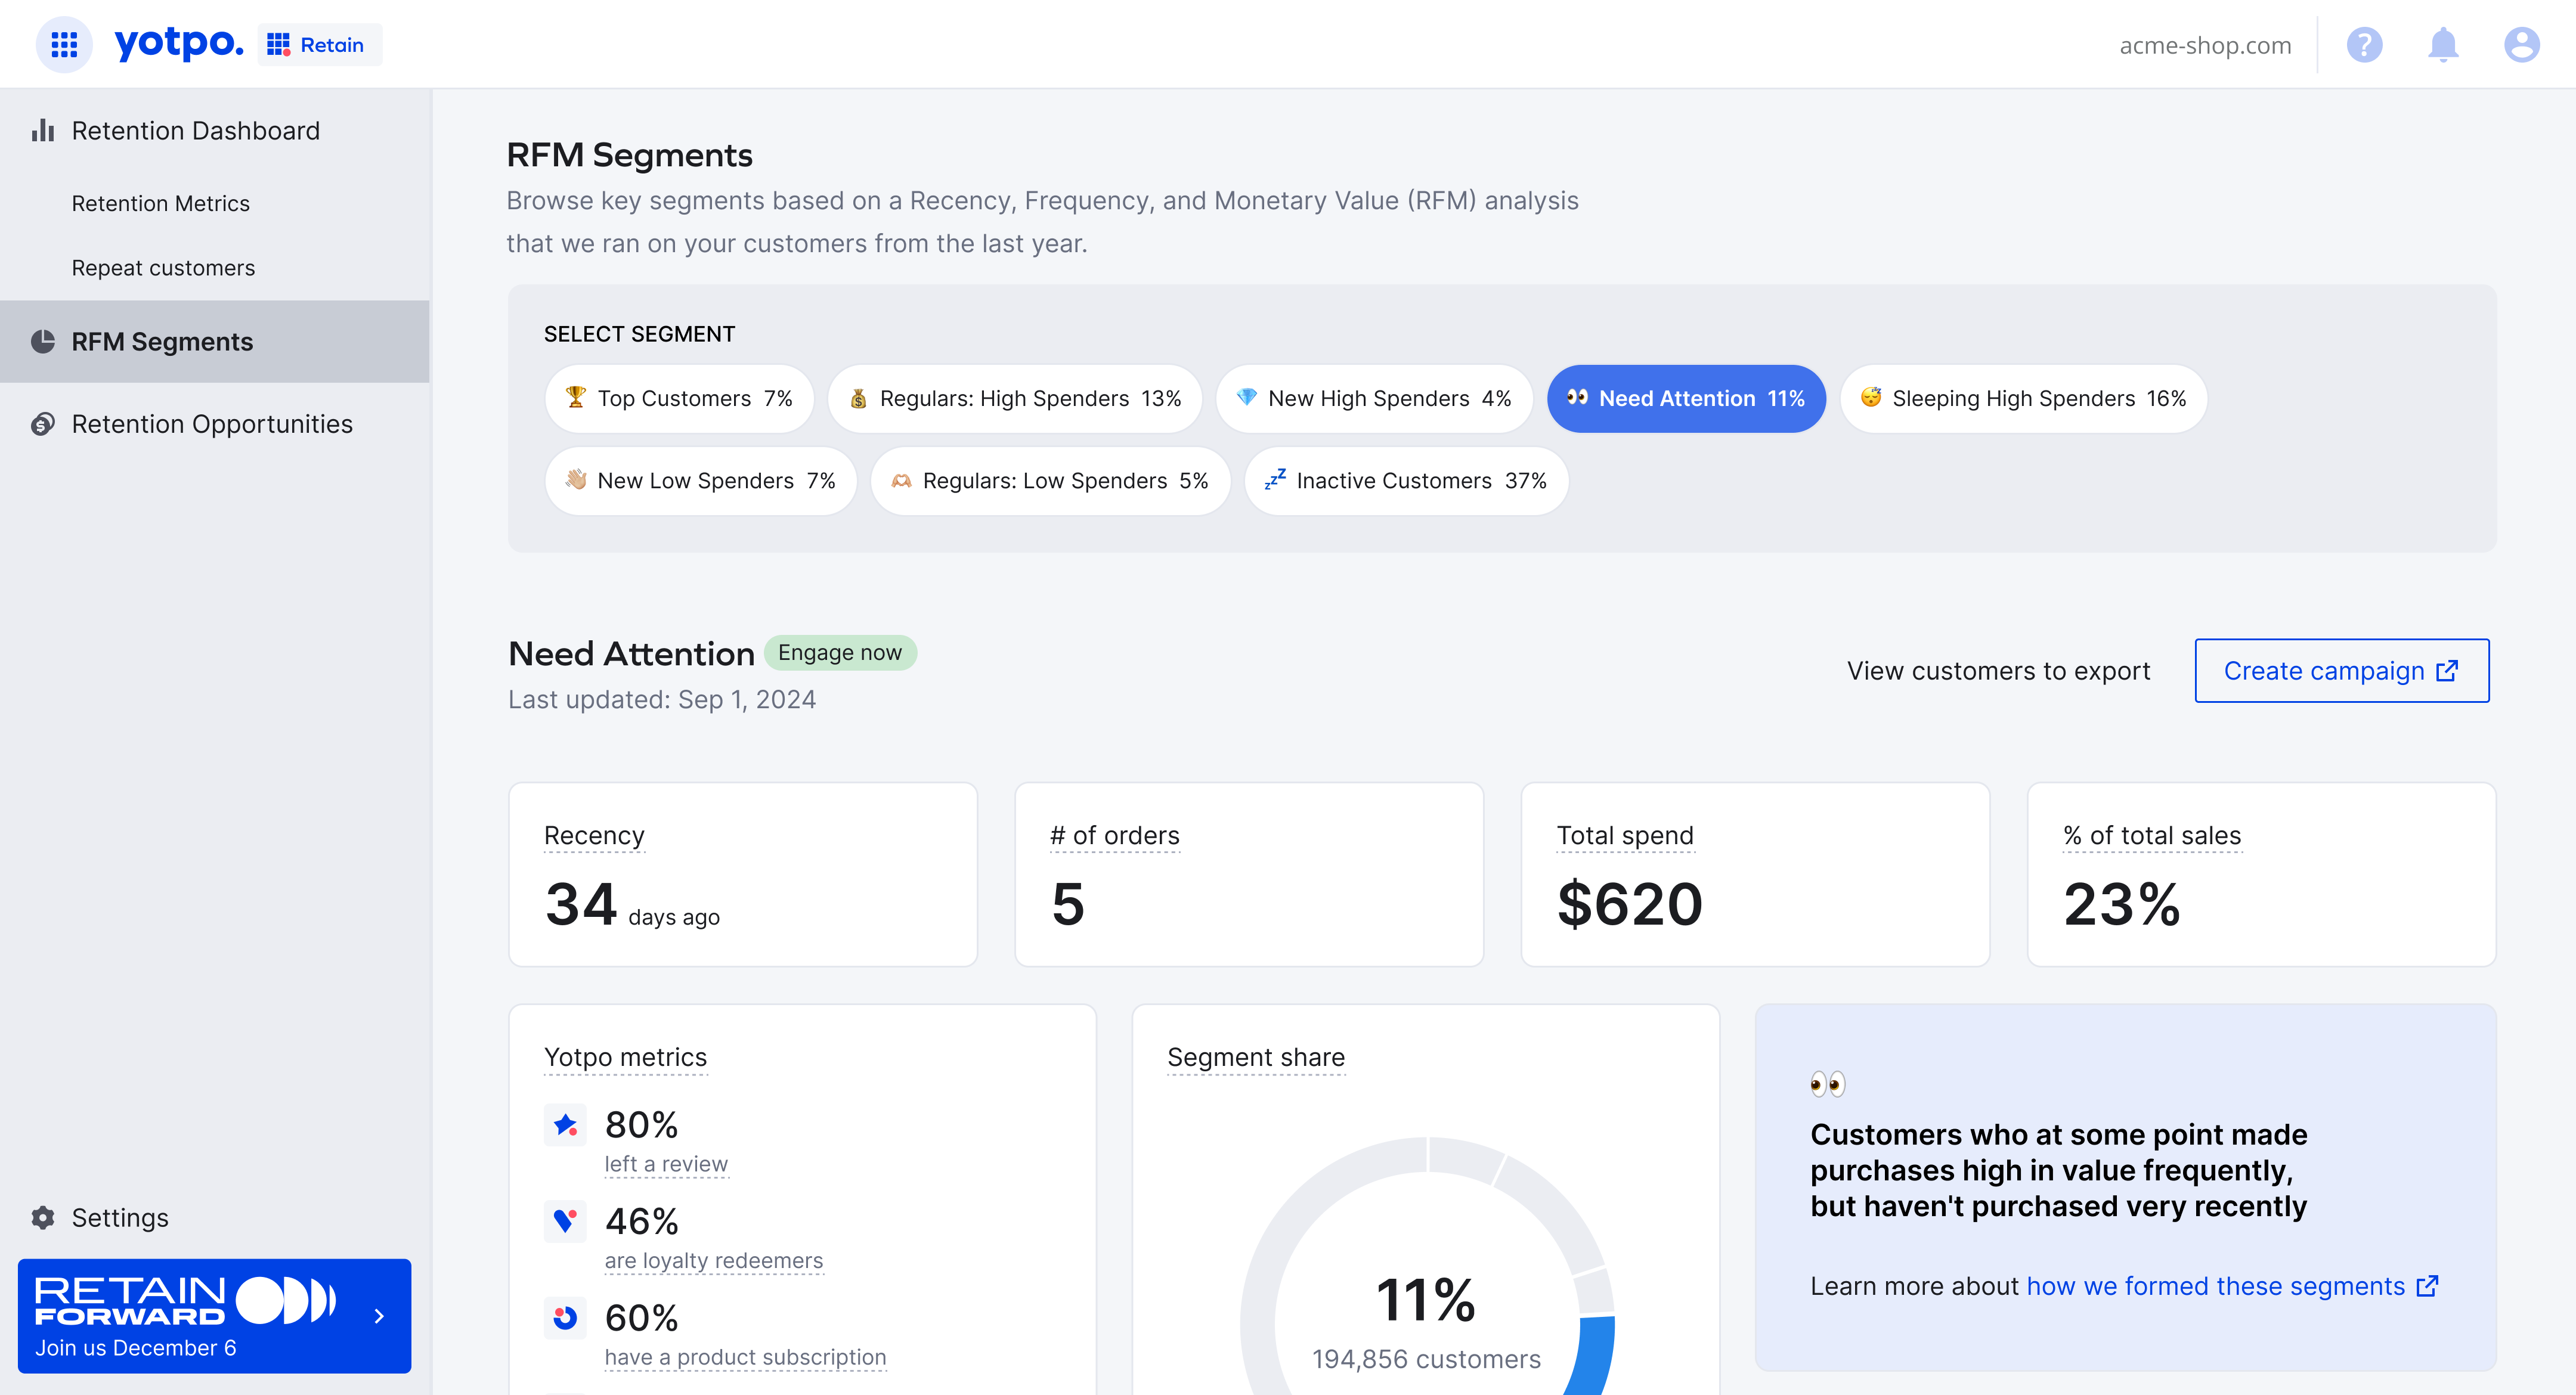
Task: Open Repeat customers page
Action: (163, 268)
